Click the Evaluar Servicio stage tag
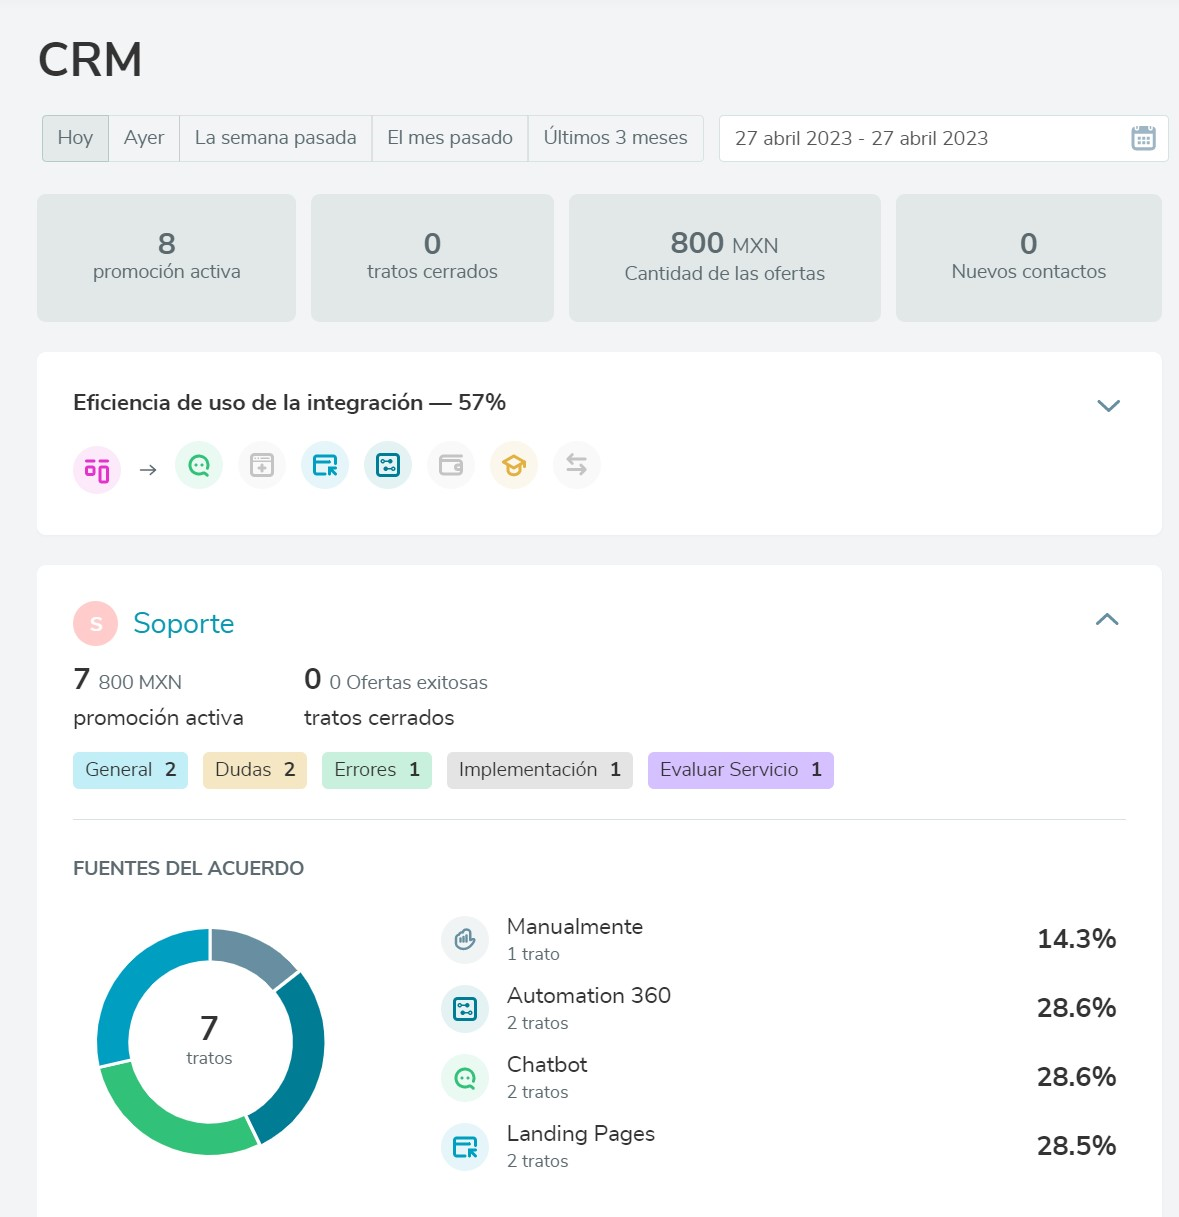Image resolution: width=1179 pixels, height=1217 pixels. point(740,770)
